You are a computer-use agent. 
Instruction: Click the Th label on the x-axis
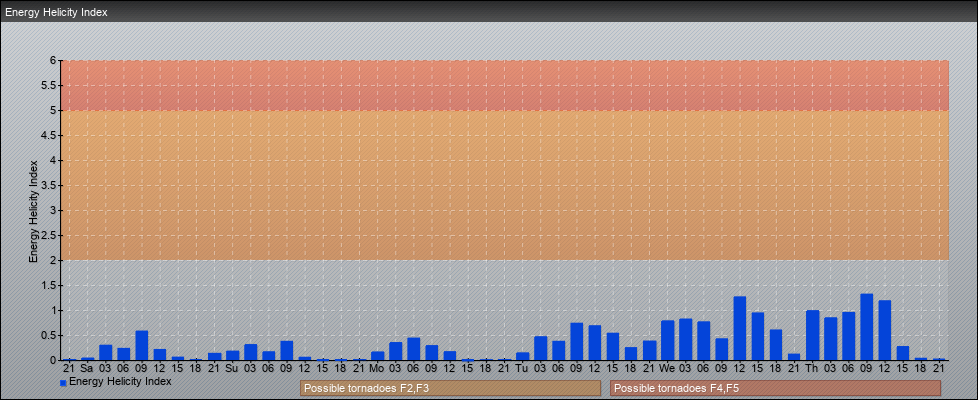pyautogui.click(x=812, y=368)
